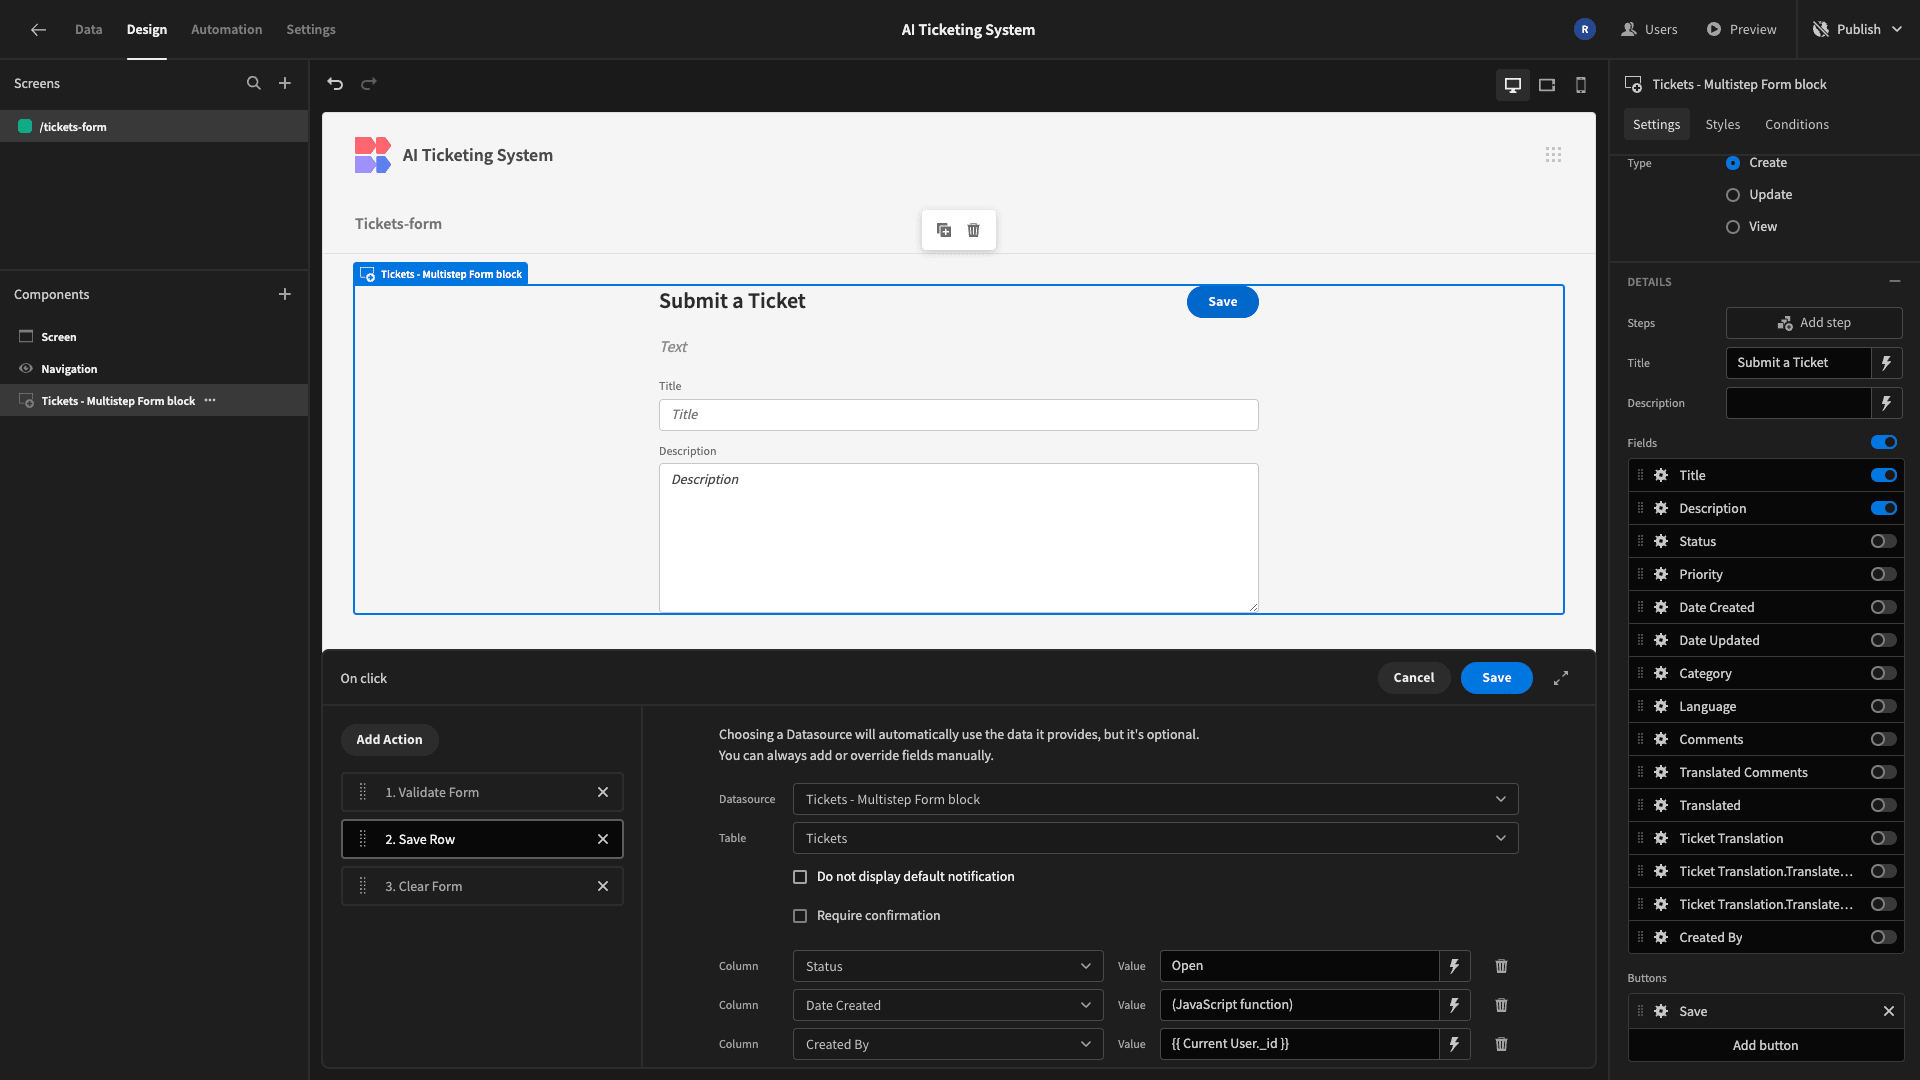Screen dimensions: 1920x1080
Task: Click Cancel in On click panel
Action: 1414,678
